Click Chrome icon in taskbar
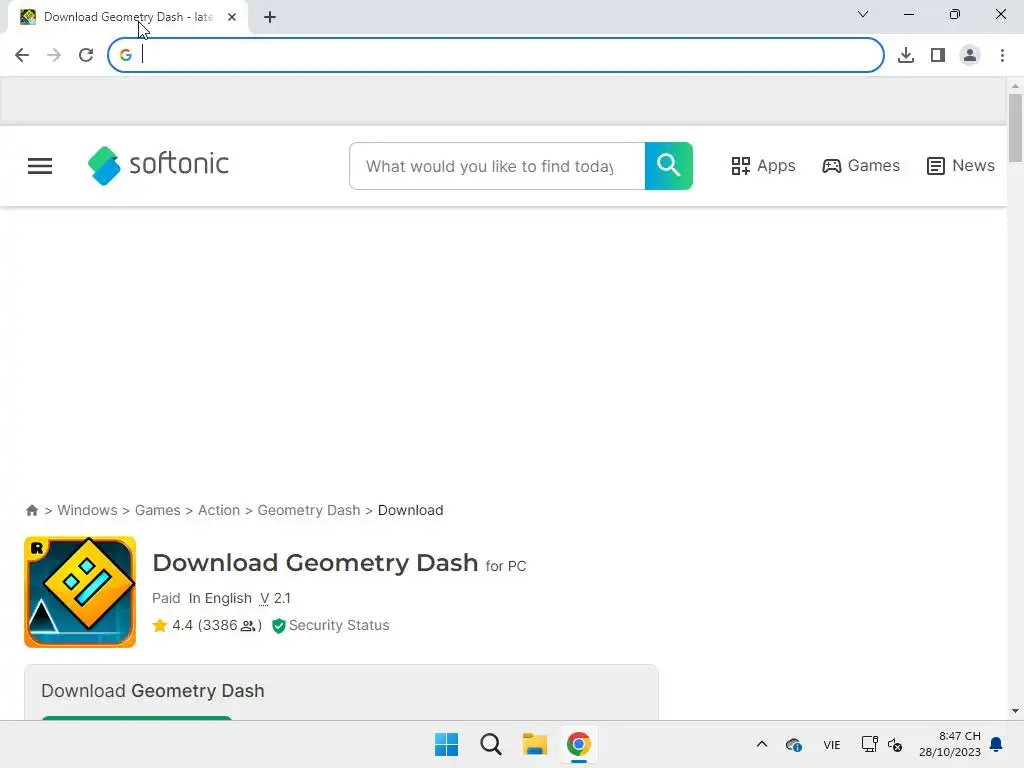1024x768 pixels. pos(579,744)
